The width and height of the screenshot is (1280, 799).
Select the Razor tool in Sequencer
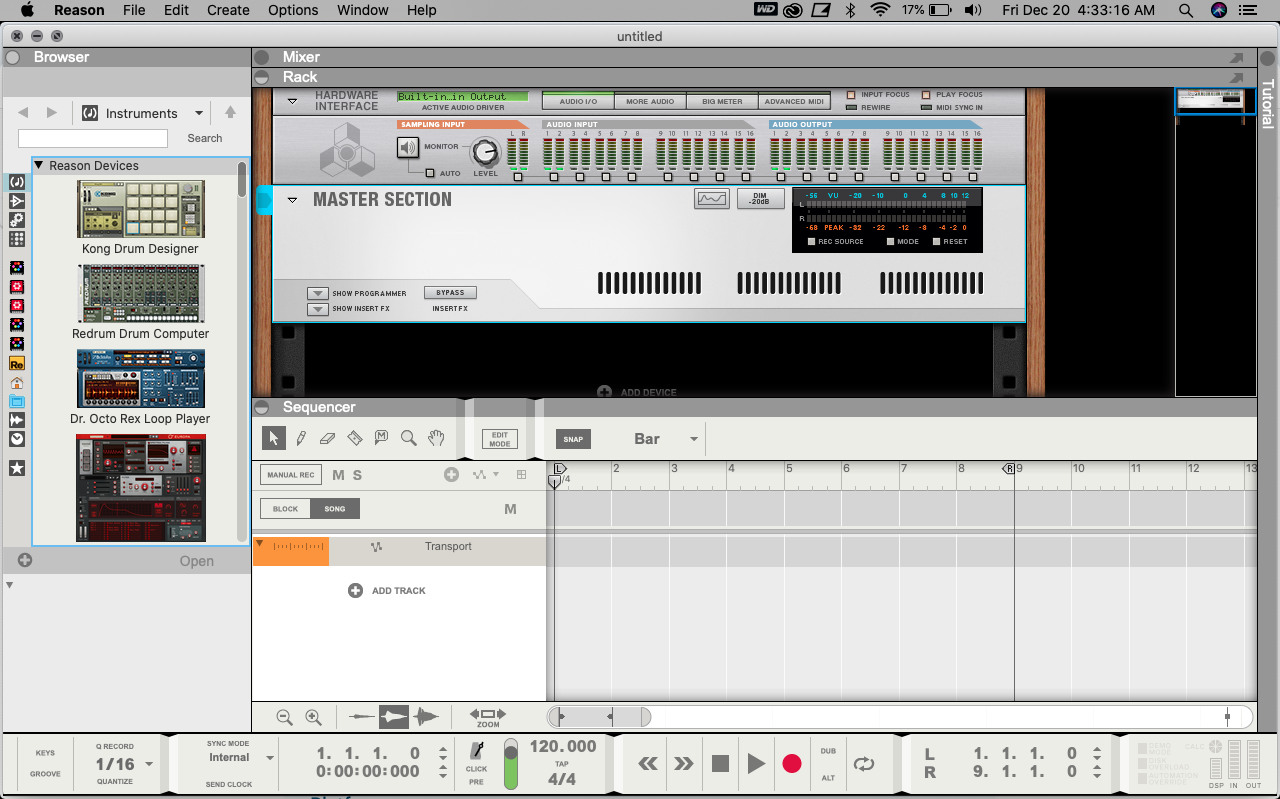point(354,438)
